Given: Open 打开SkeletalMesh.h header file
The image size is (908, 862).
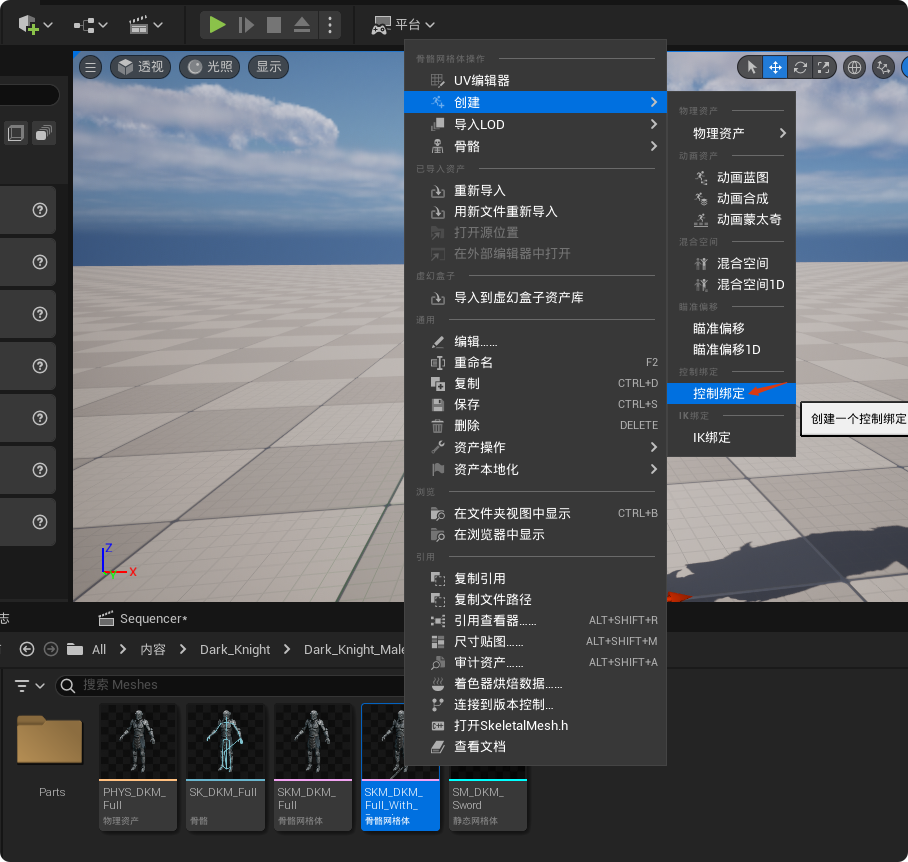Looking at the screenshot, I should click(x=535, y=725).
